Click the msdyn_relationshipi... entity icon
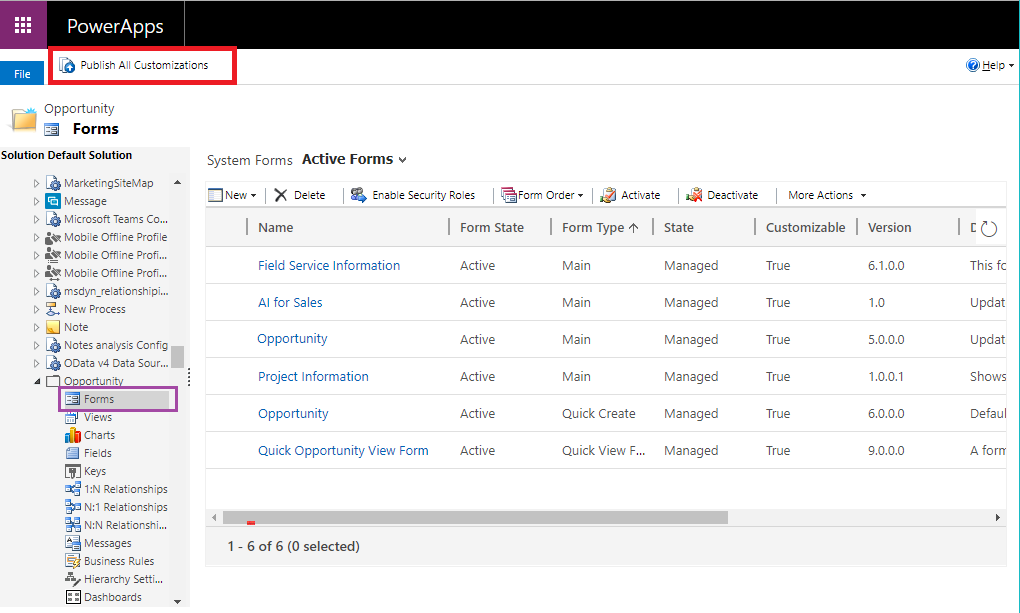 tap(53, 292)
